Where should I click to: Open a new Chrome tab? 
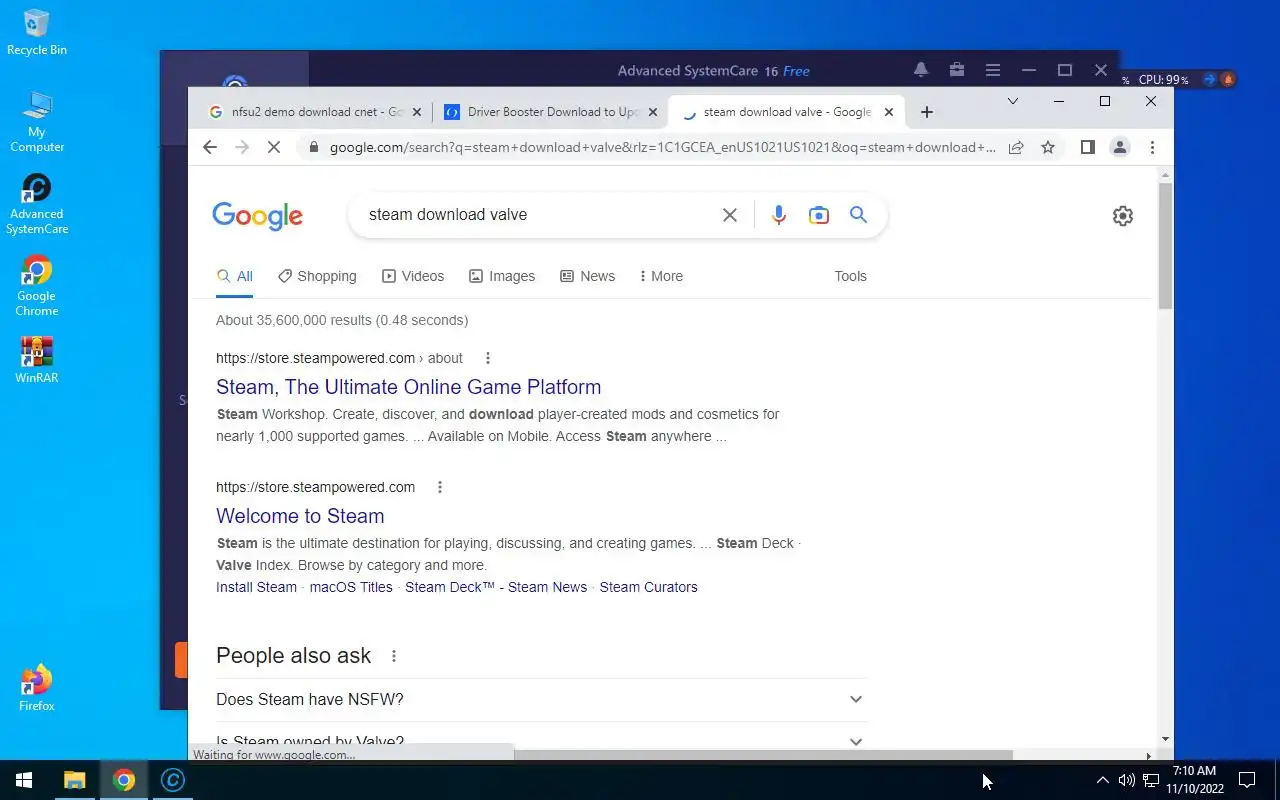click(926, 112)
